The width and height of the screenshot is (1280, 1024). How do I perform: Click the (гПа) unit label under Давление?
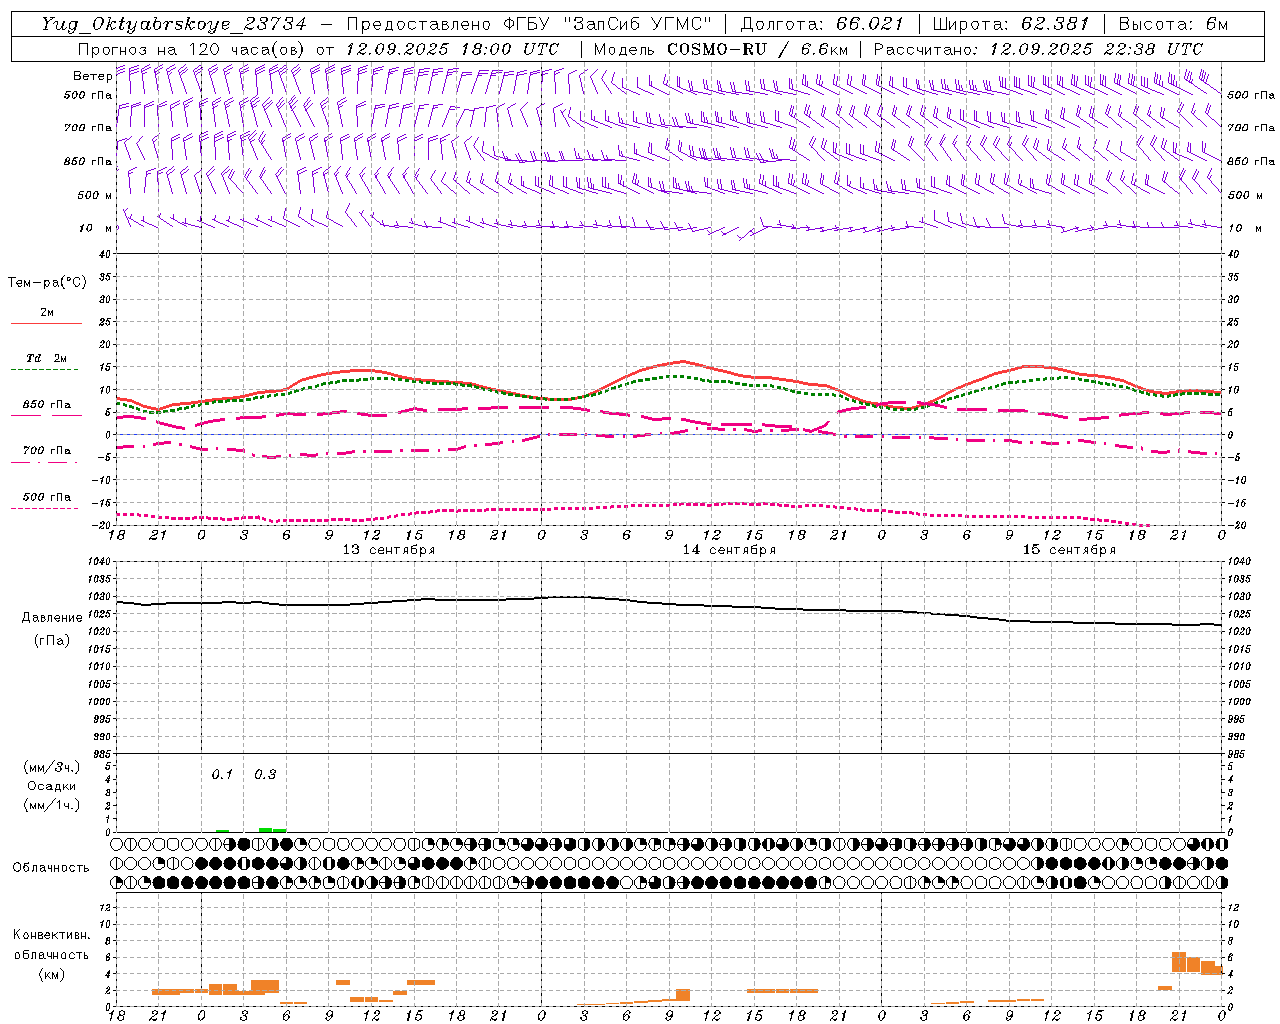click(52, 640)
